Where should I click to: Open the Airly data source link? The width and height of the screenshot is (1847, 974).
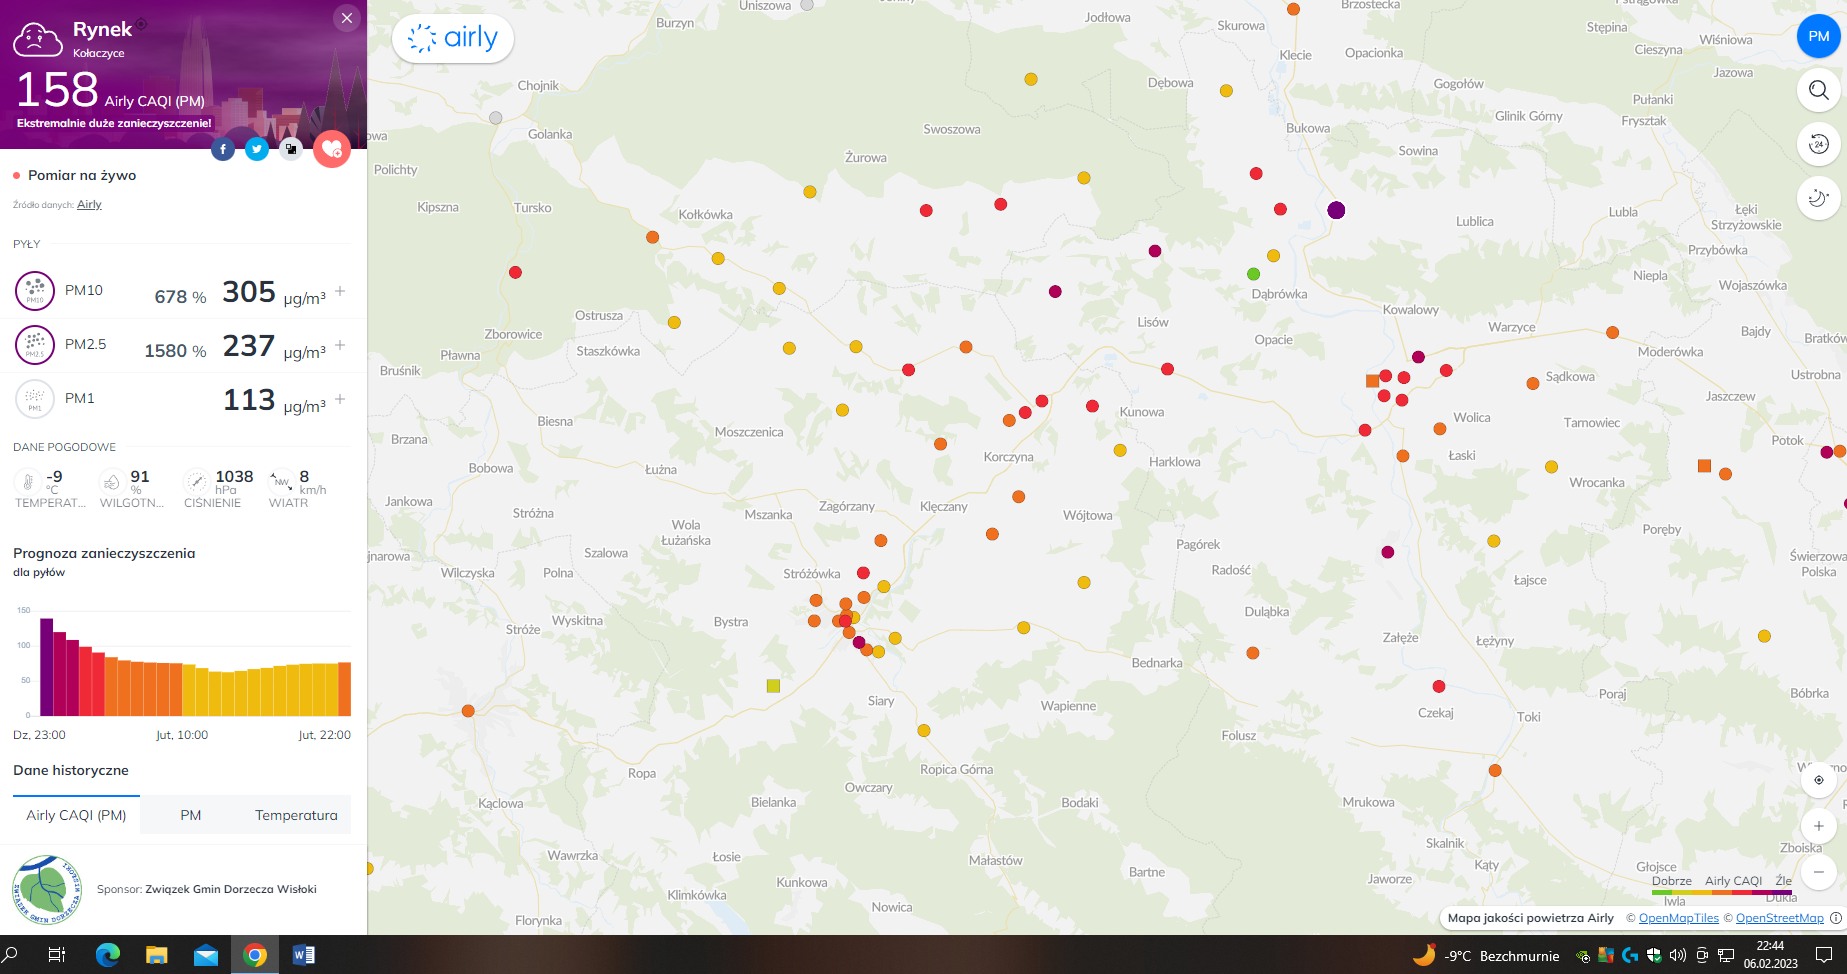(x=89, y=204)
